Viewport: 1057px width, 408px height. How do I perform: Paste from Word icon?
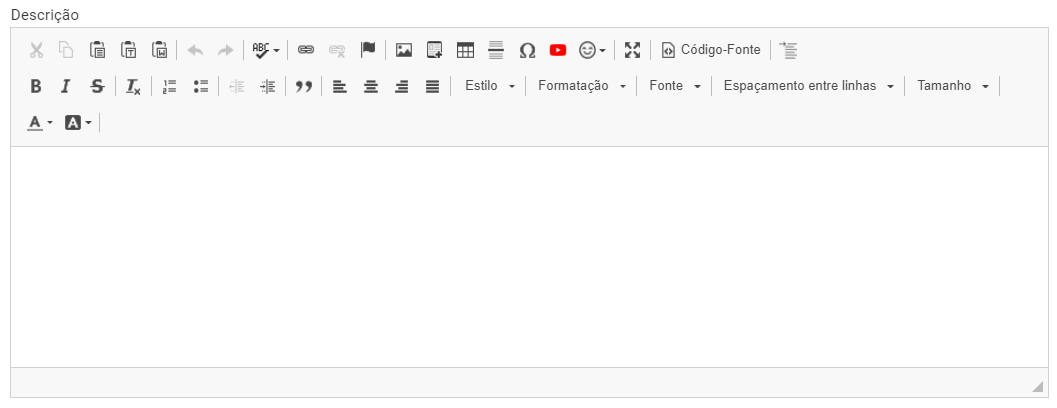159,50
